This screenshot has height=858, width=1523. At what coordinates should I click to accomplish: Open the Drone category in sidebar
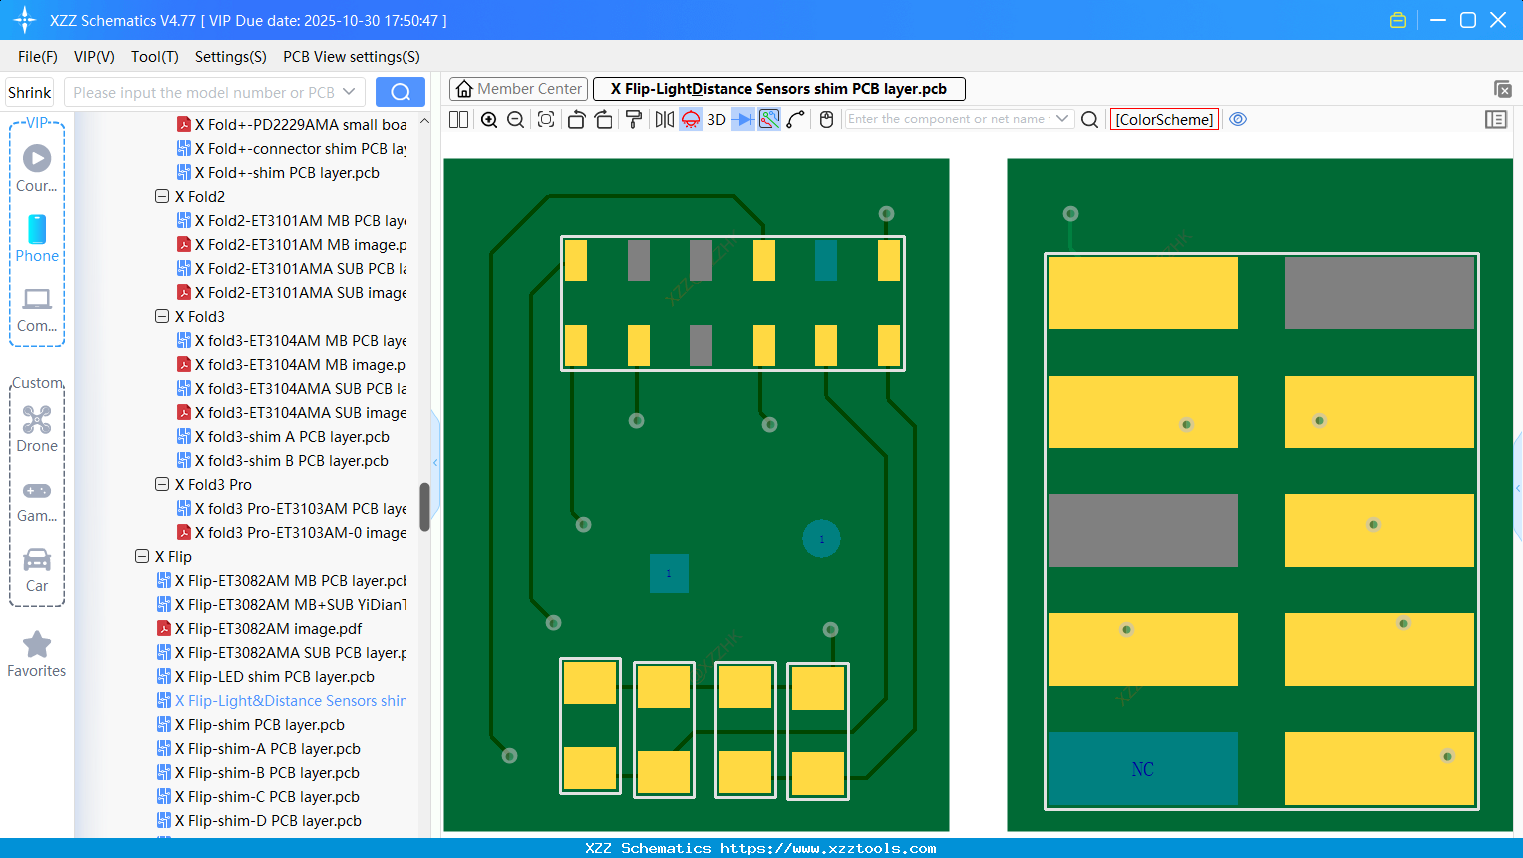[37, 430]
